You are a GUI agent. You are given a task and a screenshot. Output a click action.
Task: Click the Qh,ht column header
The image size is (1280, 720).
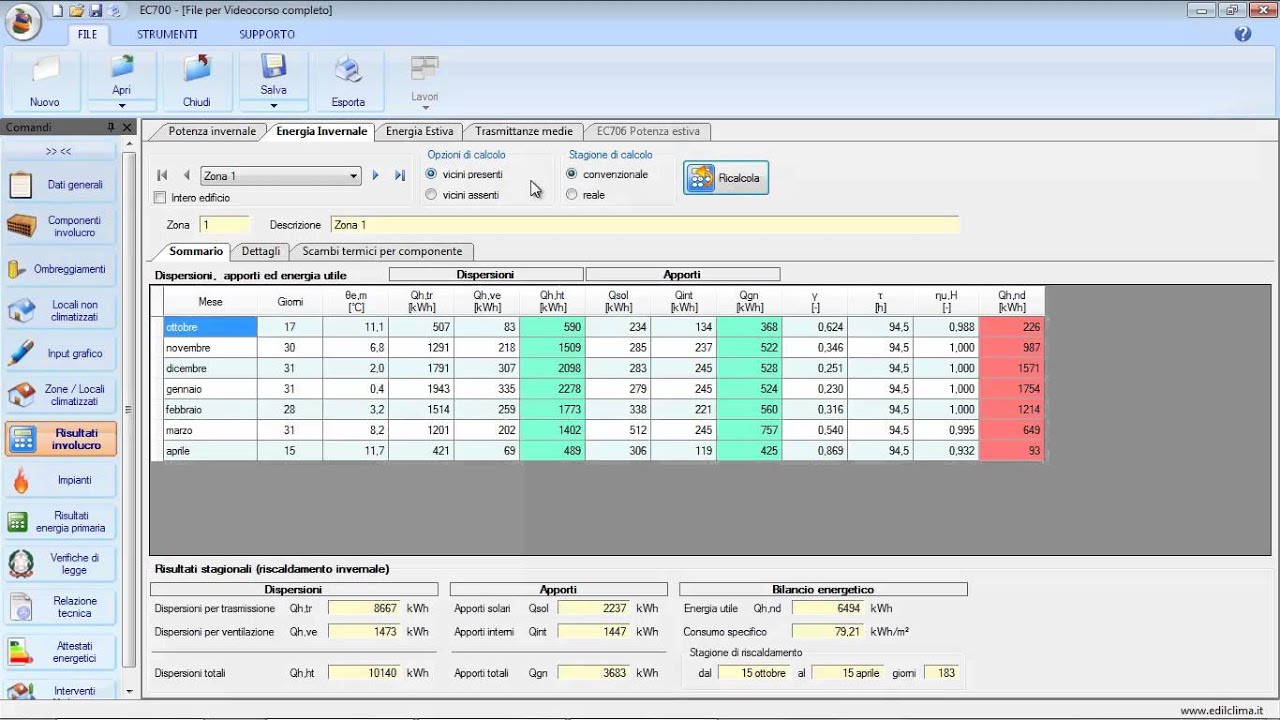click(x=553, y=301)
